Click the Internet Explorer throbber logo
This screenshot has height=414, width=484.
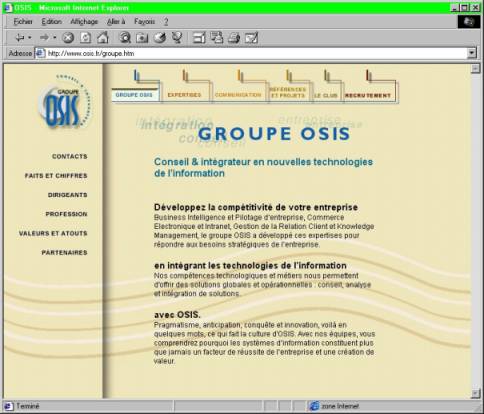pos(469,22)
